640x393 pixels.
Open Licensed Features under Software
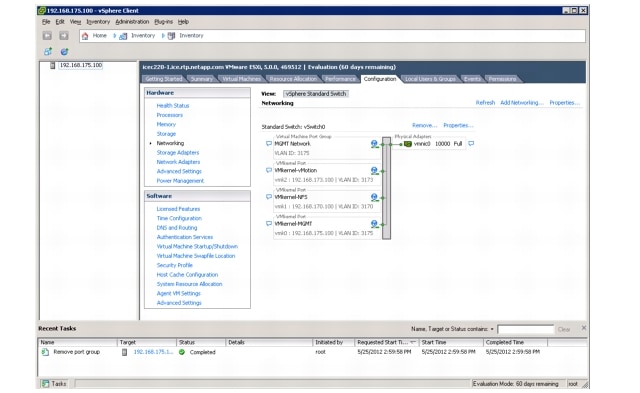point(178,209)
